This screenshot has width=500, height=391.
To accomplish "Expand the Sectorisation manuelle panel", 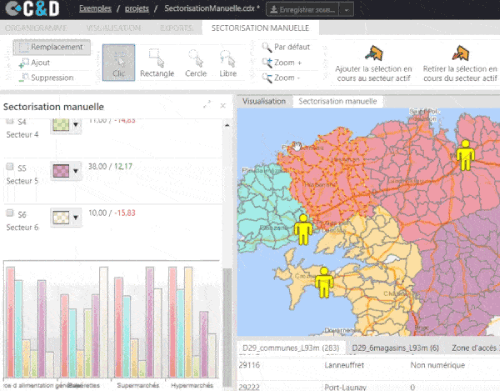I will tap(207, 105).
